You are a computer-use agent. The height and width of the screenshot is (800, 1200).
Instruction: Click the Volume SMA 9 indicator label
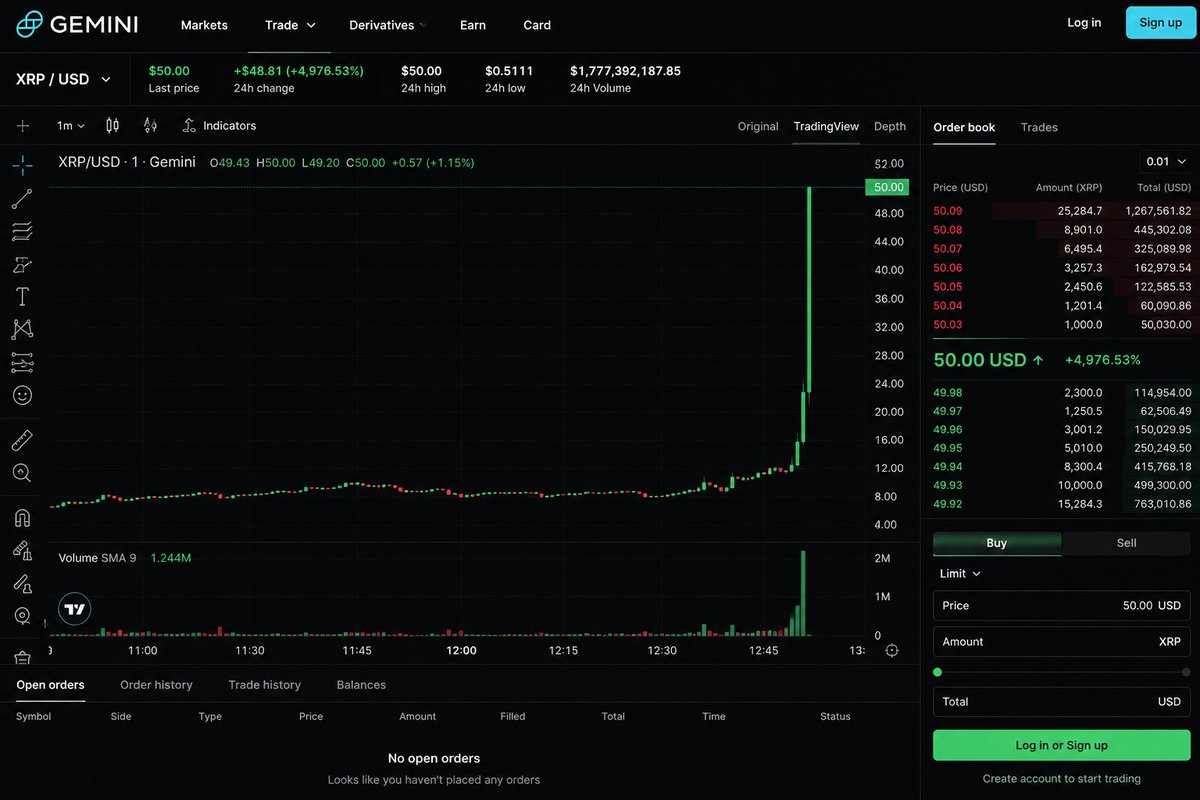(98, 558)
